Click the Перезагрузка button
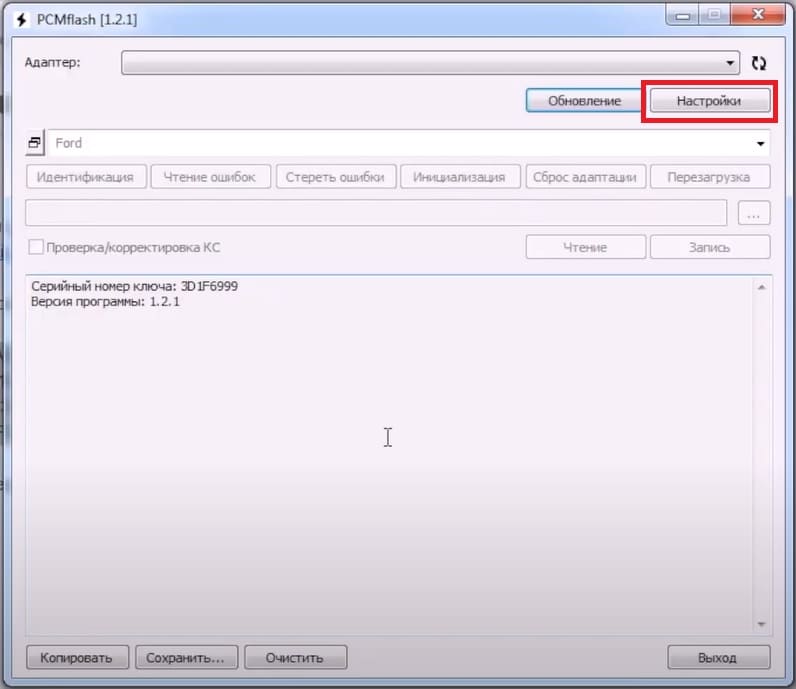Screen dimensions: 796x689 (x=710, y=177)
